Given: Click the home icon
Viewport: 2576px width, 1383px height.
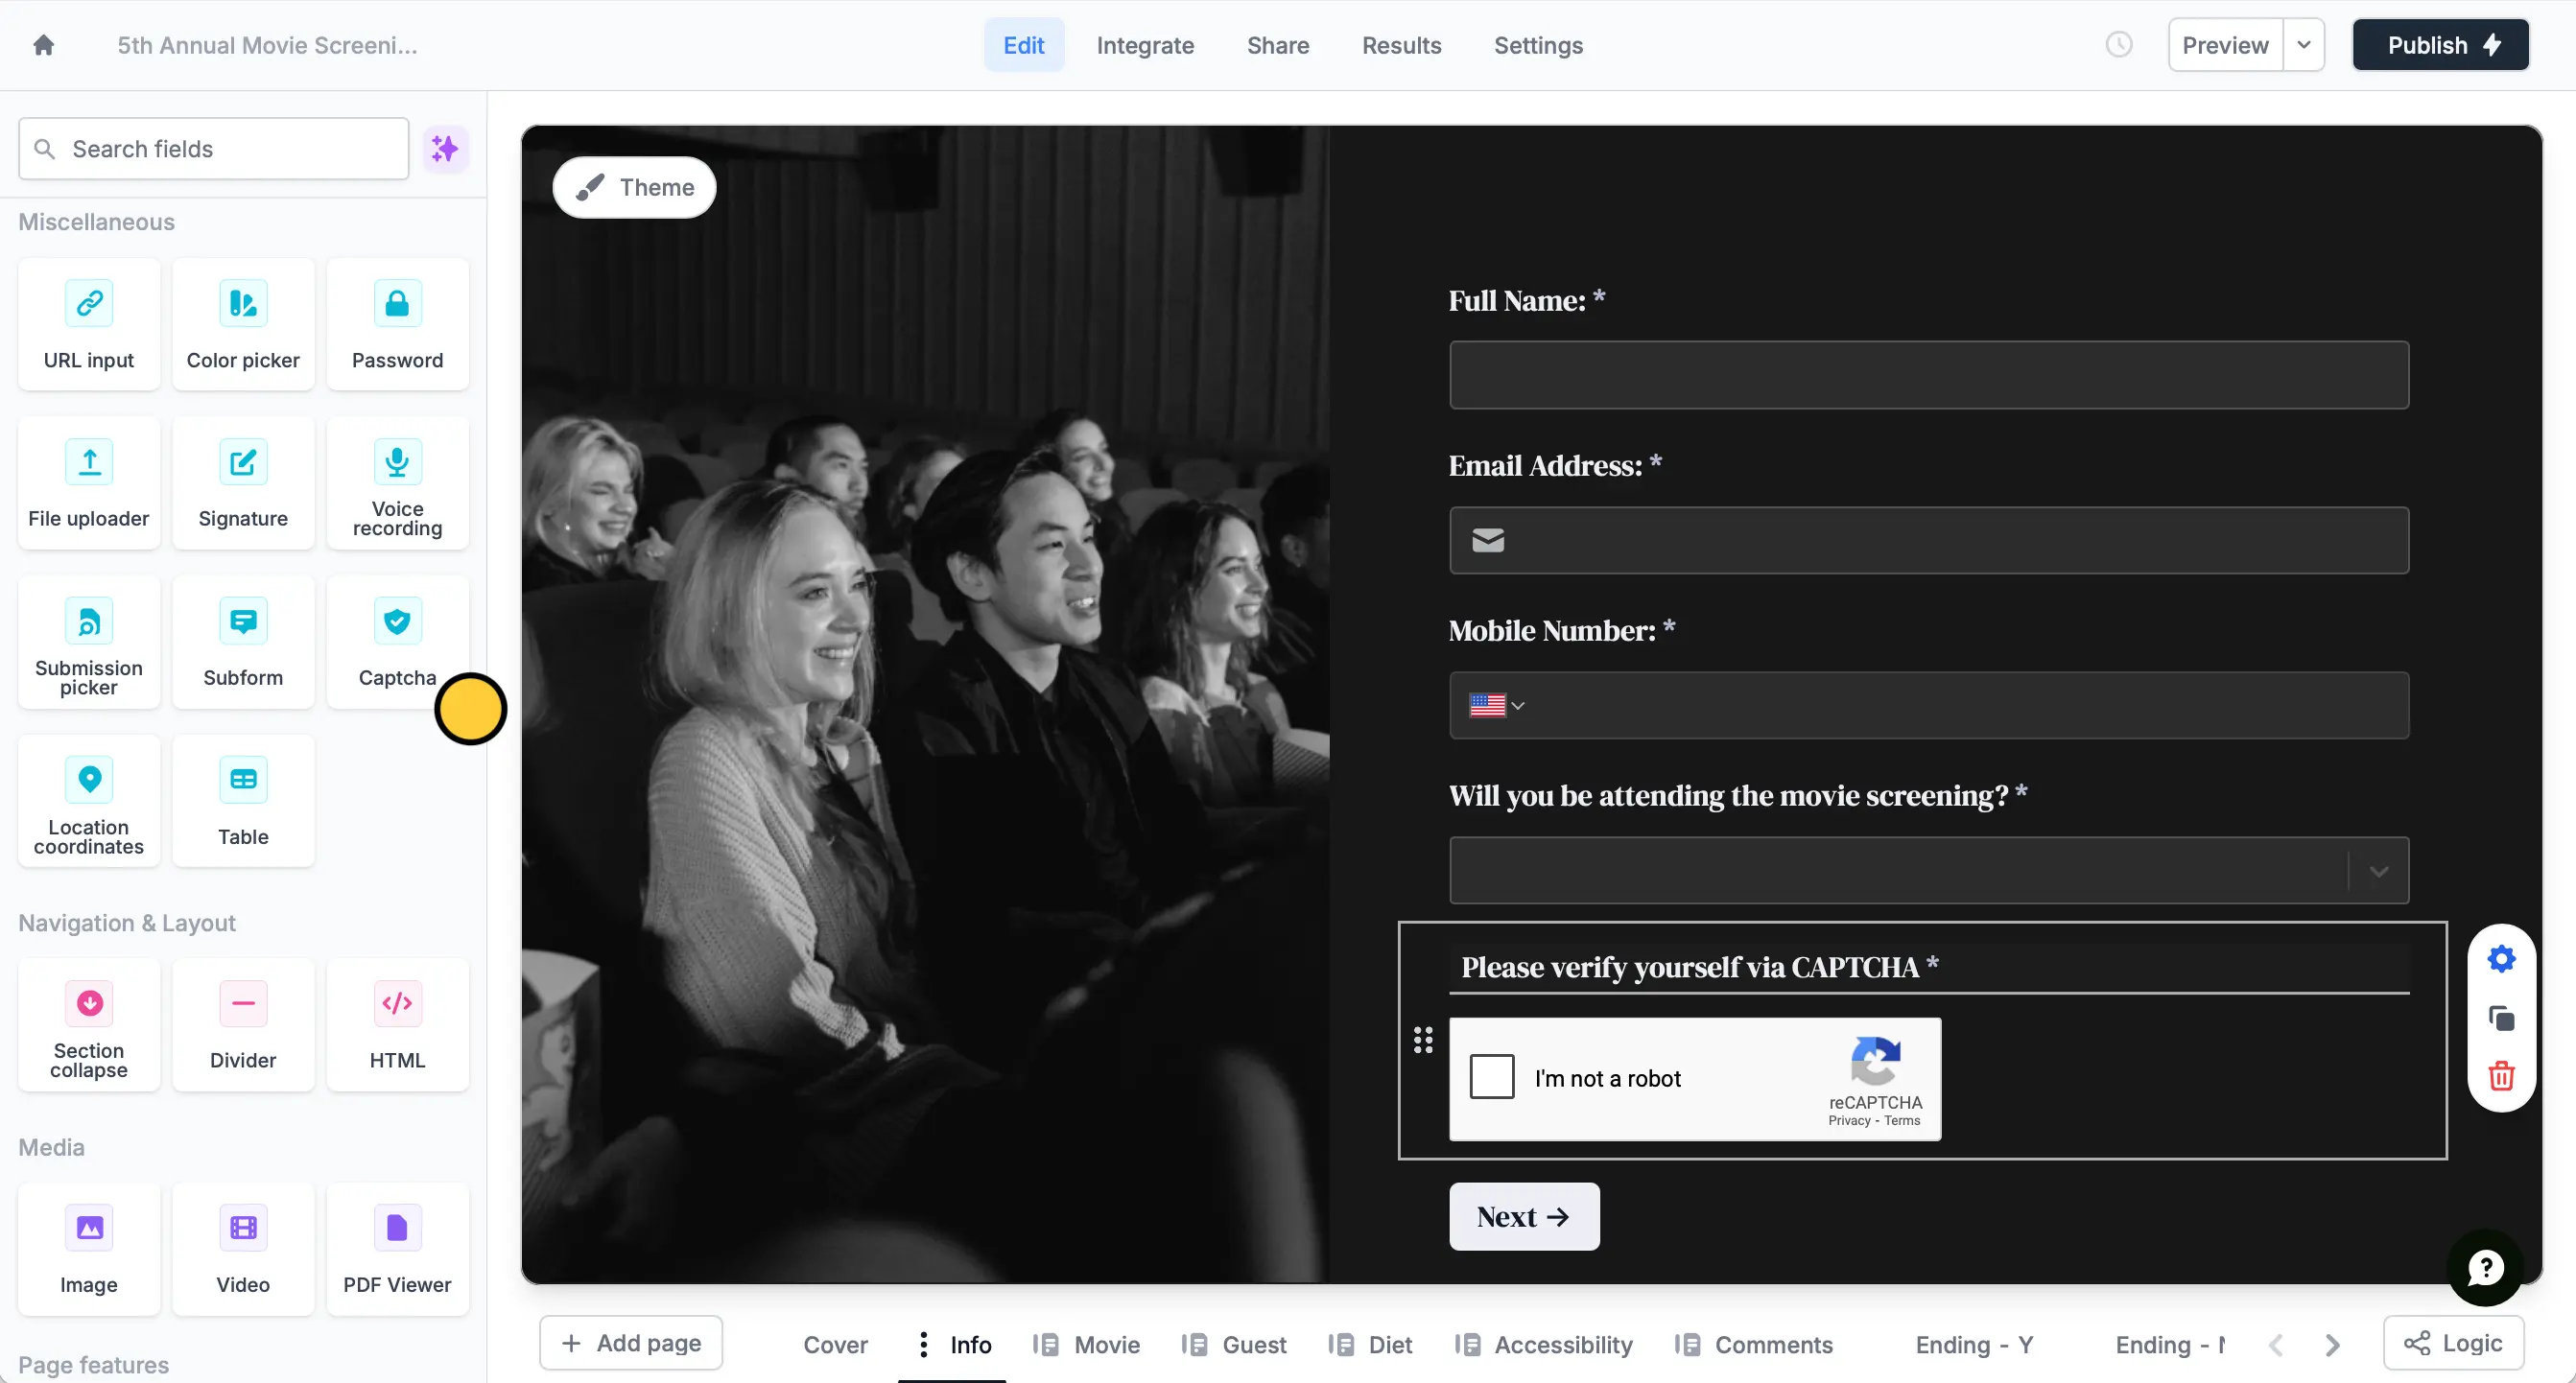Looking at the screenshot, I should coord(43,45).
